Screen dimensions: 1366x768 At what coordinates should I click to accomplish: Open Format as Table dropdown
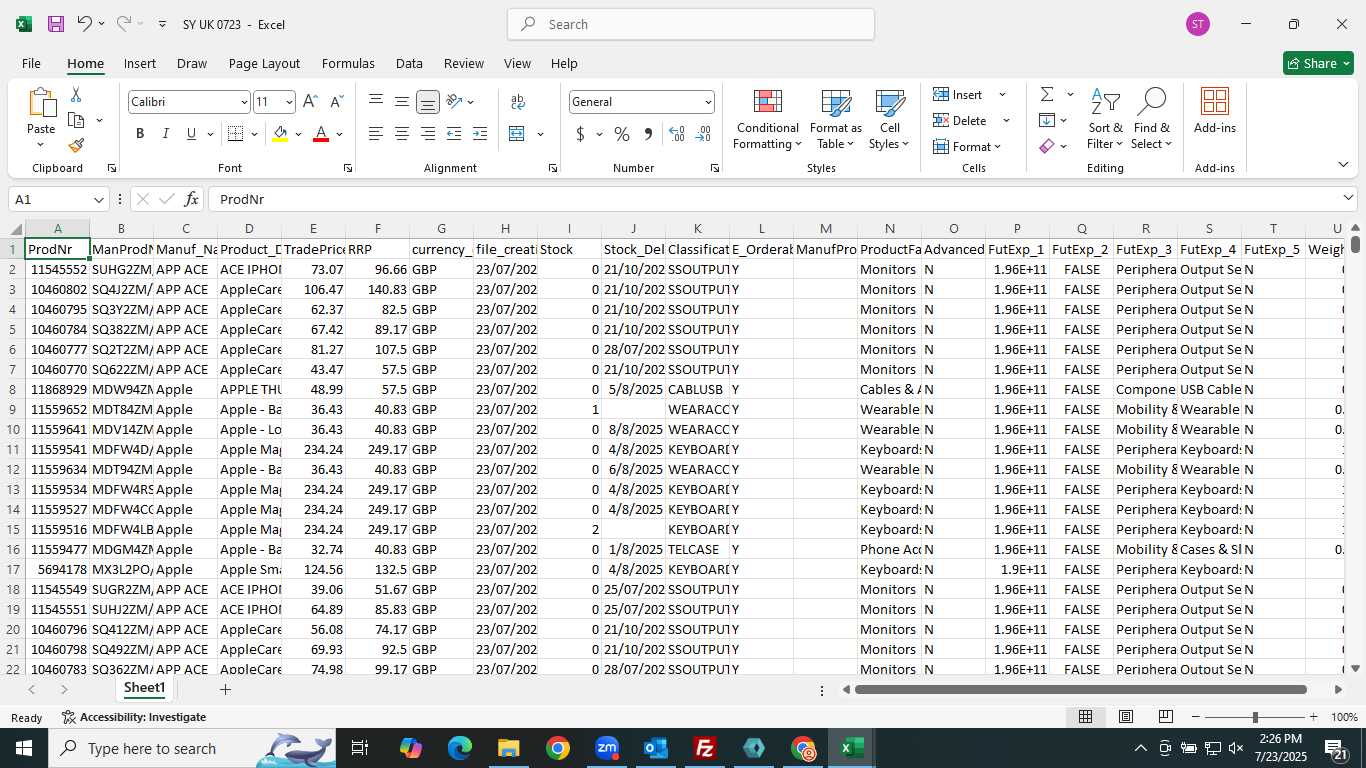click(835, 119)
